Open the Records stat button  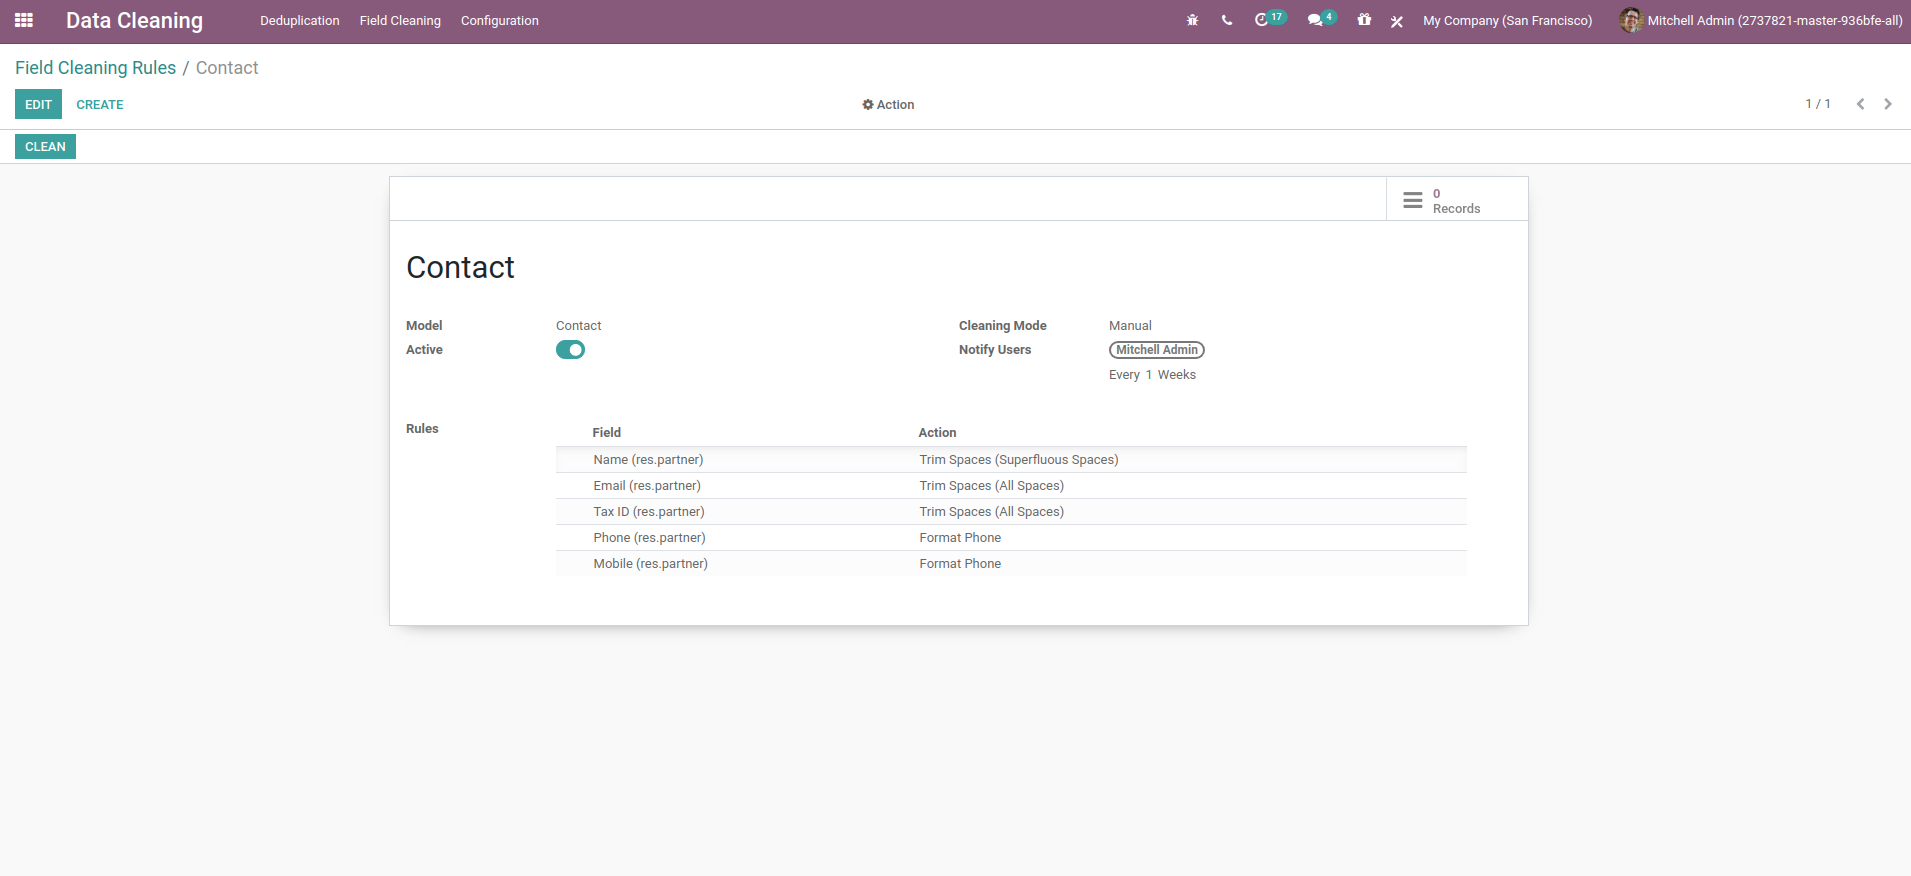coord(1457,200)
